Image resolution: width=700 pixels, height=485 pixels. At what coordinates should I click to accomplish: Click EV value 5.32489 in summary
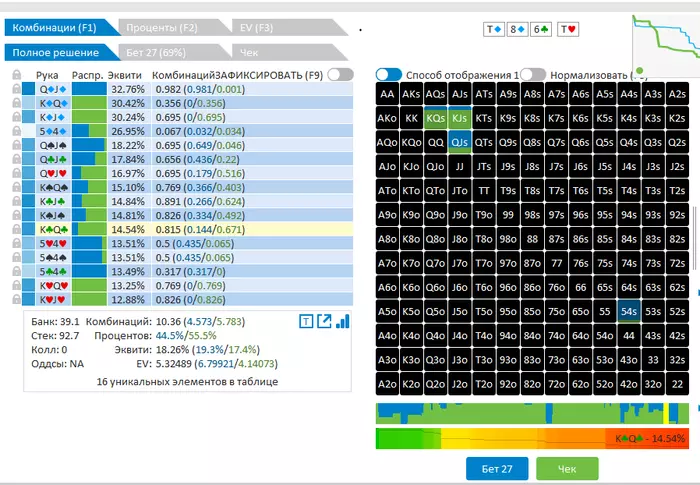(x=173, y=364)
